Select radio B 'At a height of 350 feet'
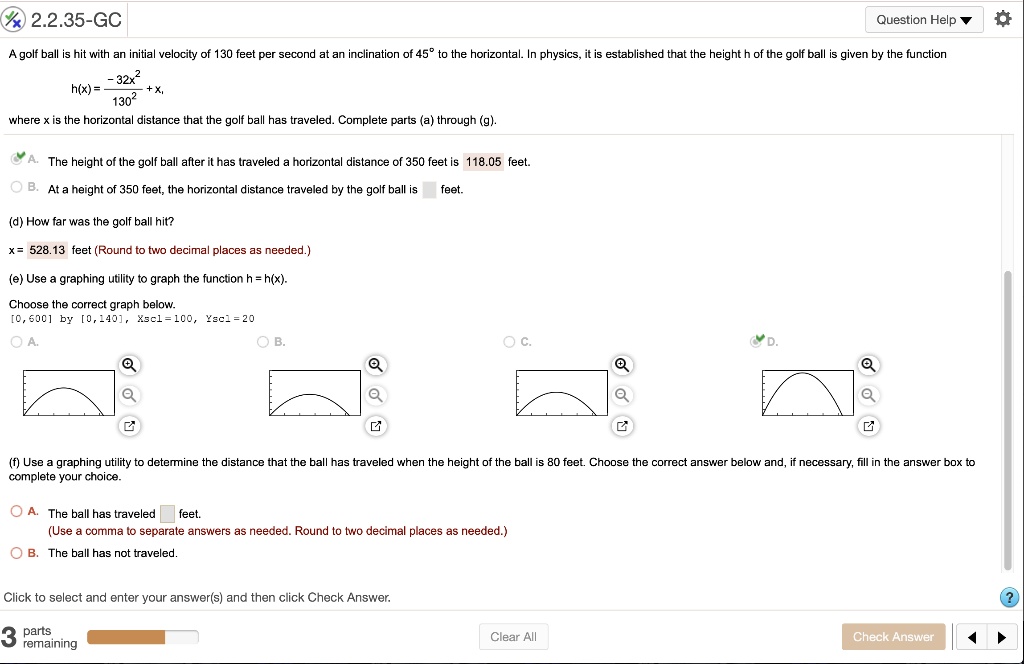Screen dimensions: 1024x664 (x=17, y=188)
